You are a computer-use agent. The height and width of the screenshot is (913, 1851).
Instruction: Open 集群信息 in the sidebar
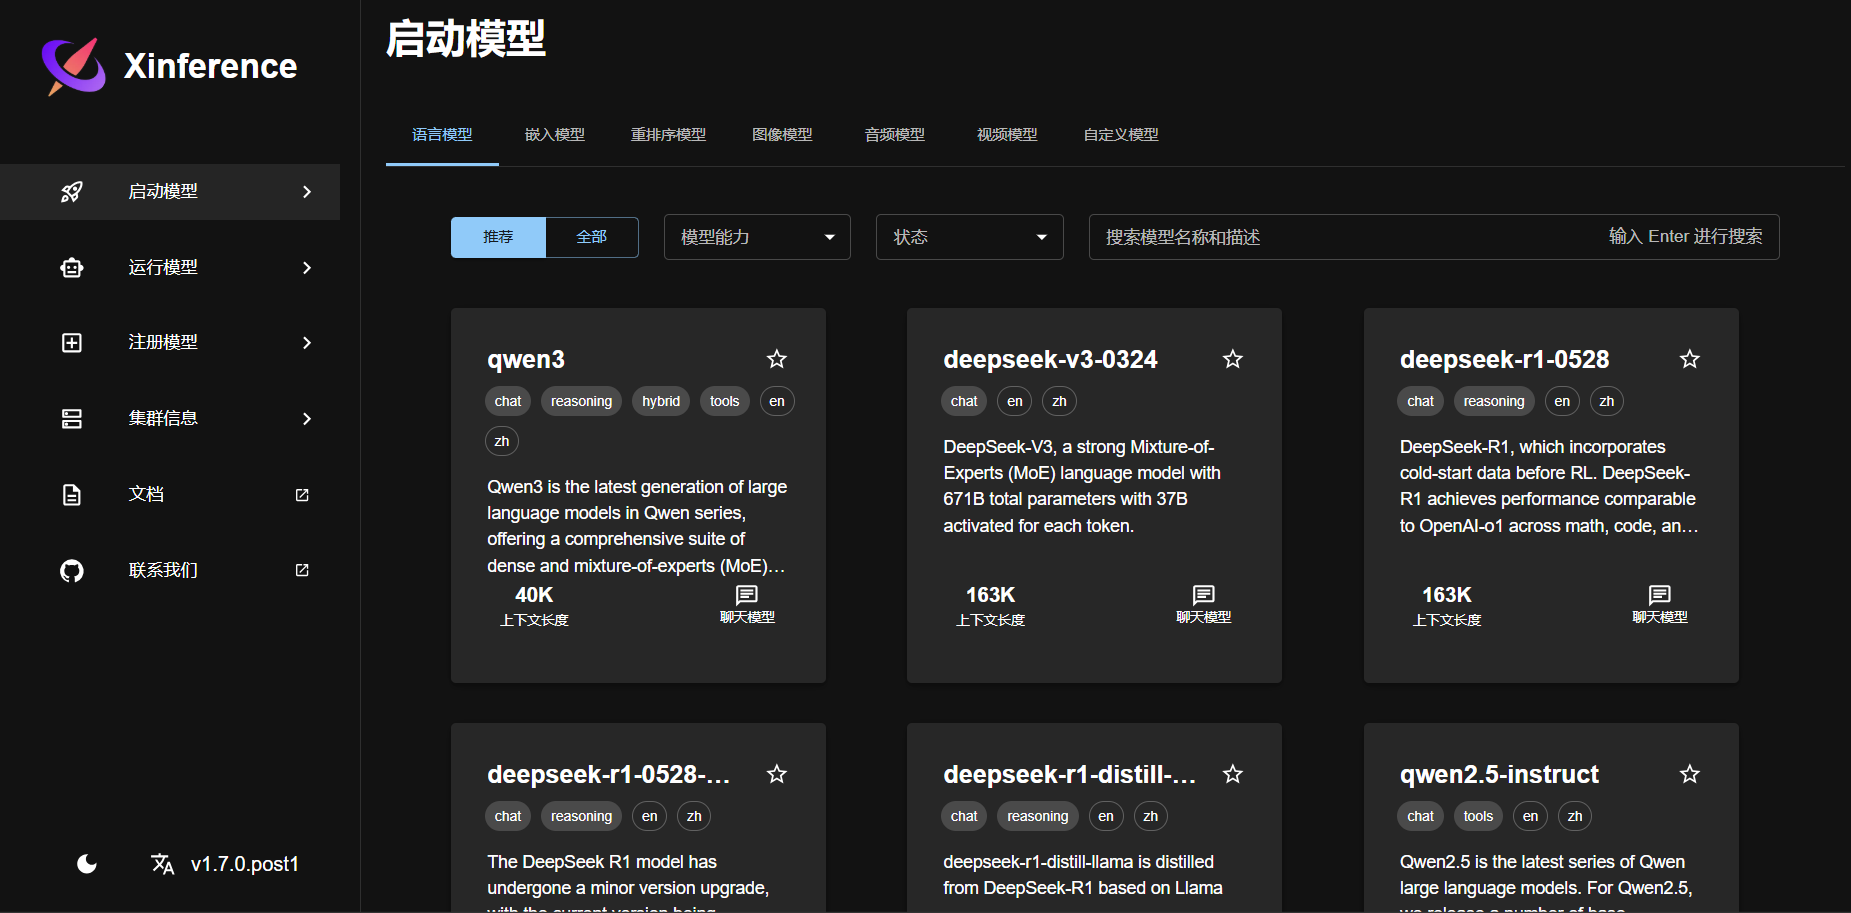170,419
